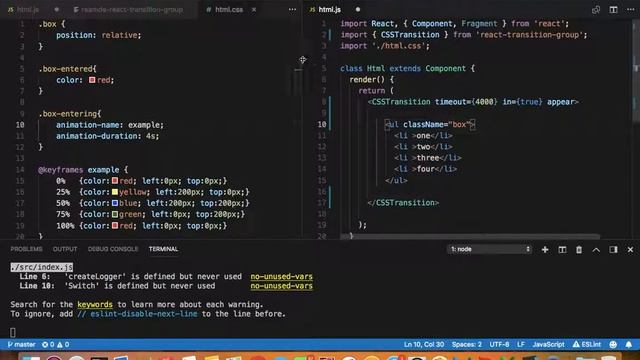Click the ./src/index.js path in terminal
Image resolution: width=640 pixels, height=360 pixels.
[x=42, y=267]
